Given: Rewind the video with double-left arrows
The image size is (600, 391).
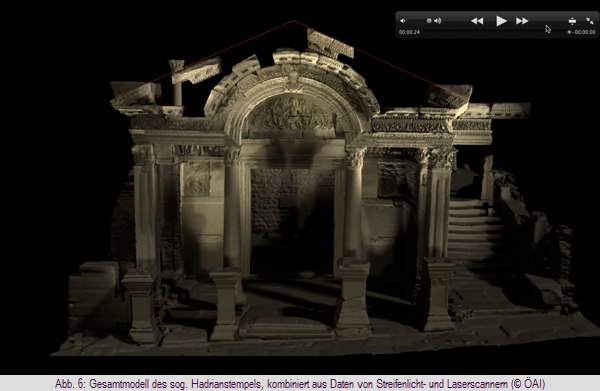Looking at the screenshot, I should tap(477, 21).
